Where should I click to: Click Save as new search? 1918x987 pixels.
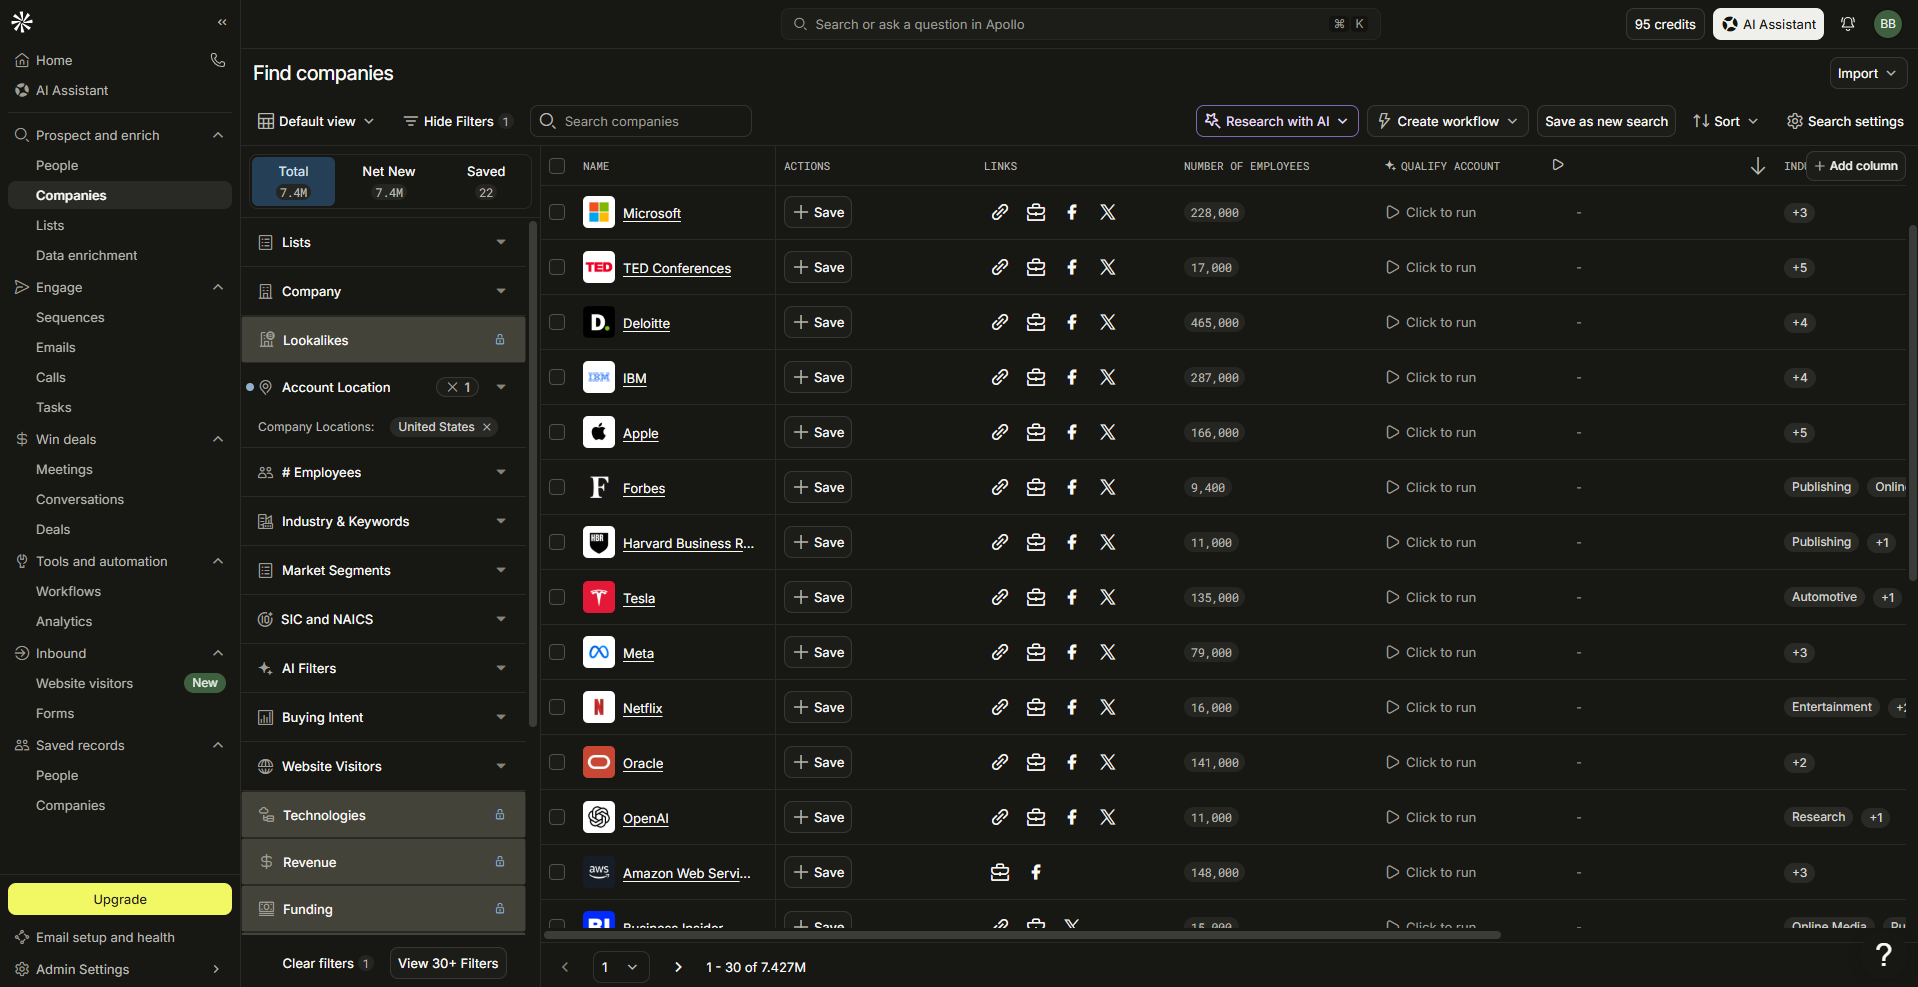1606,121
